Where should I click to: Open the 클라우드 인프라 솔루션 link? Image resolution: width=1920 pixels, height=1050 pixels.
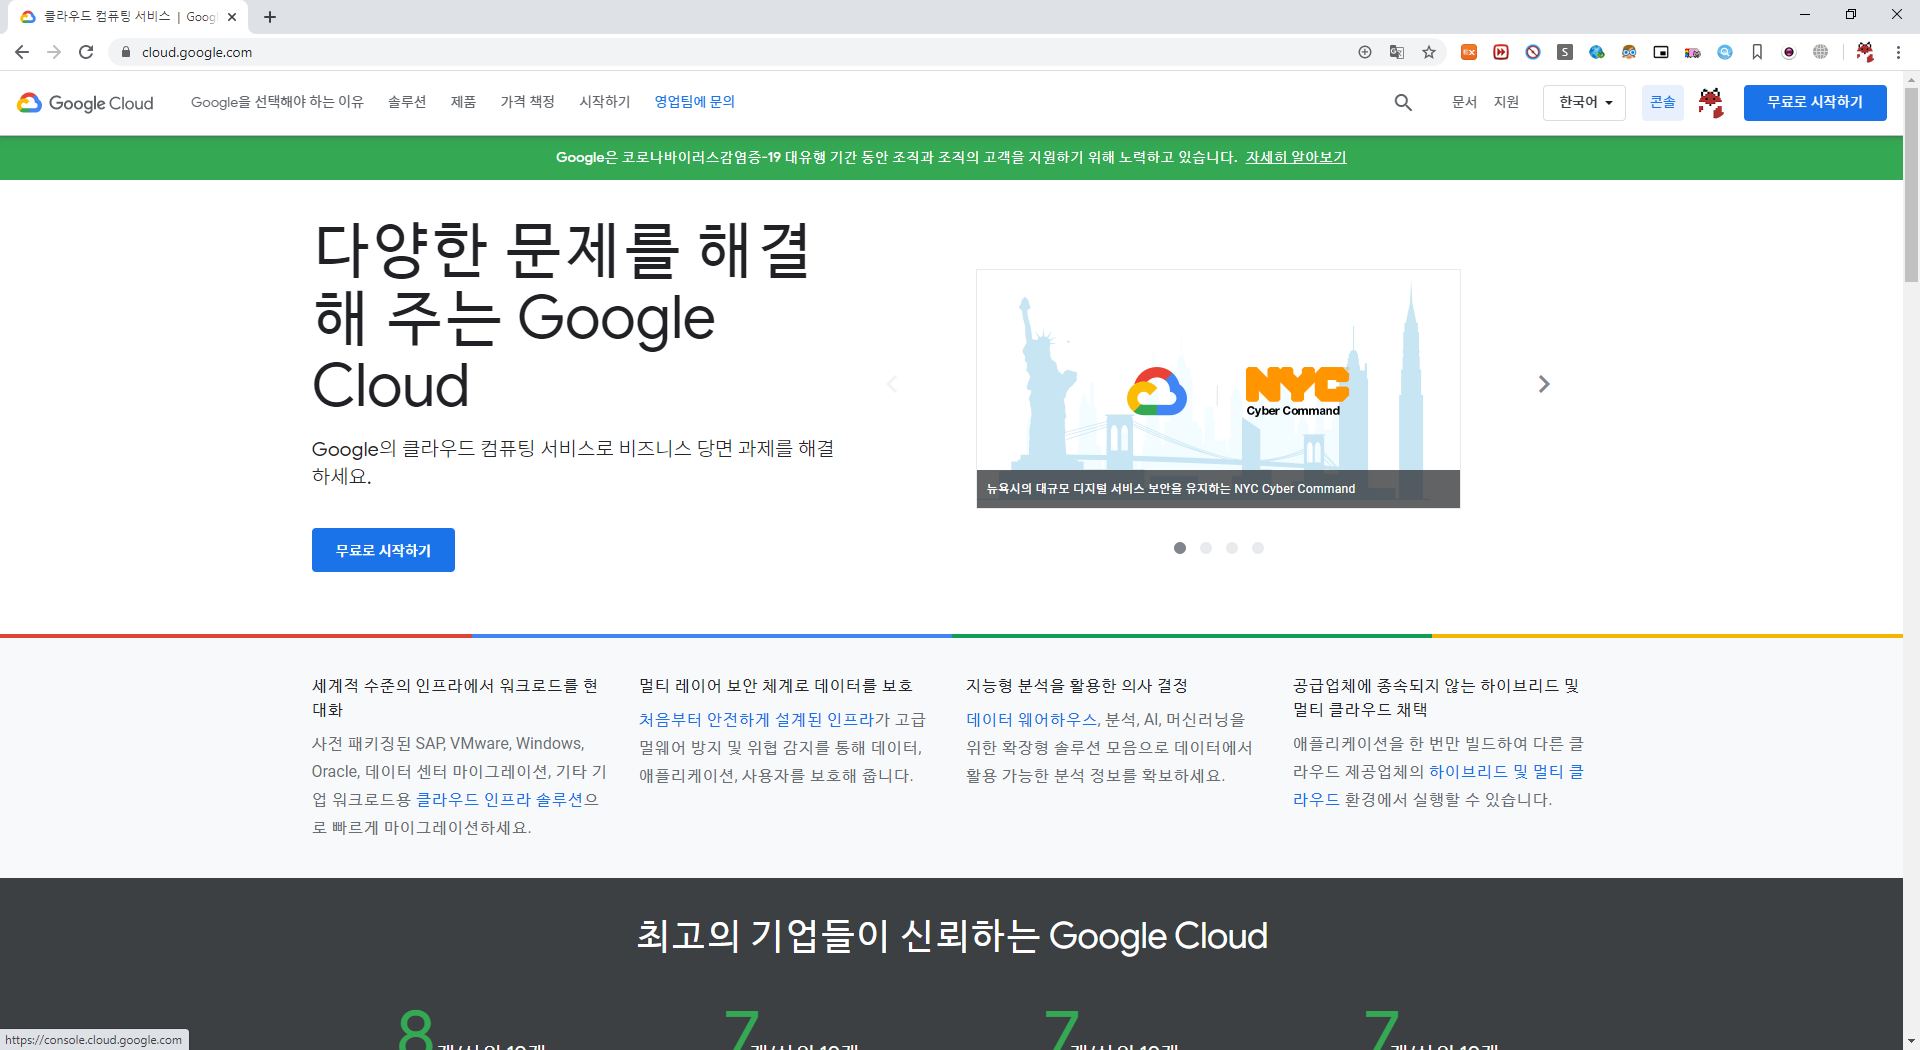502,800
